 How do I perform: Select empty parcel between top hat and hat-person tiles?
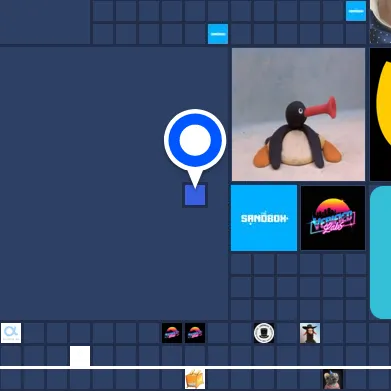click(x=287, y=333)
